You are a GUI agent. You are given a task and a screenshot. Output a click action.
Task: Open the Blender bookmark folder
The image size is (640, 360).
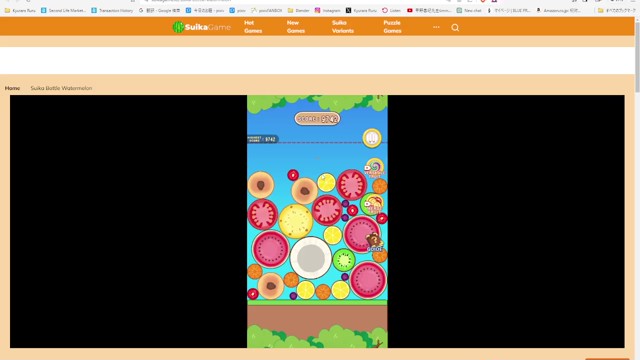point(298,10)
